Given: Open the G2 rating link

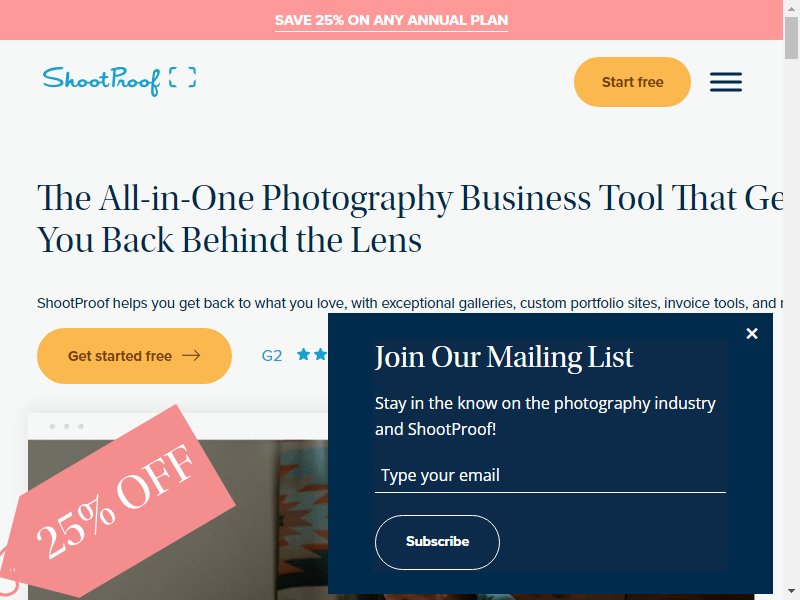Looking at the screenshot, I should point(271,356).
